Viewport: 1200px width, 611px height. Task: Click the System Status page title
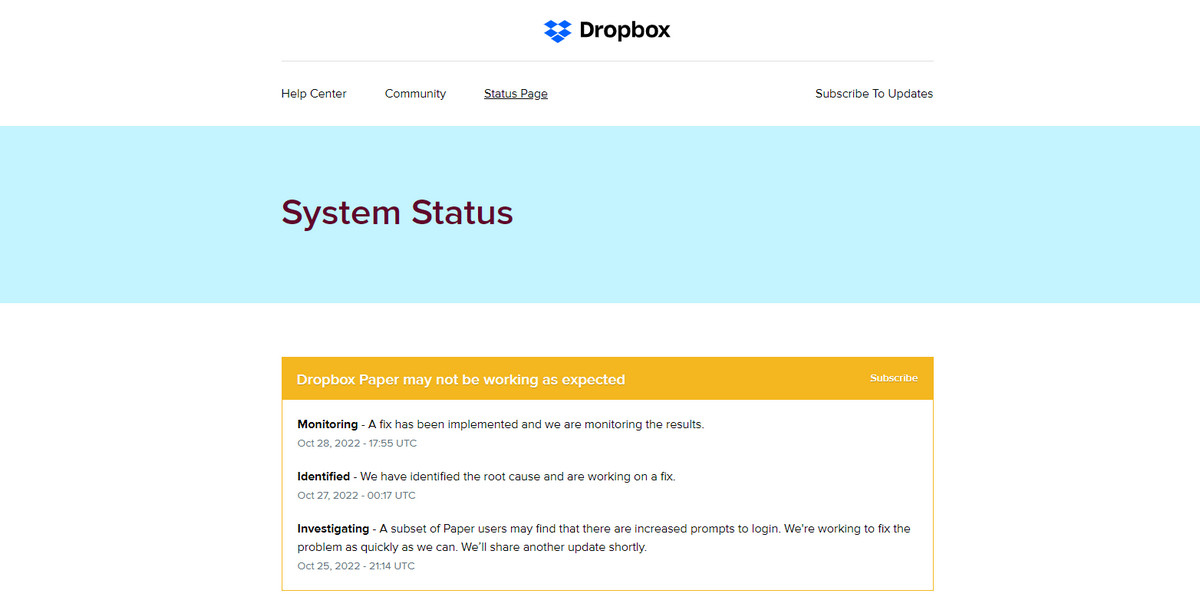click(397, 212)
